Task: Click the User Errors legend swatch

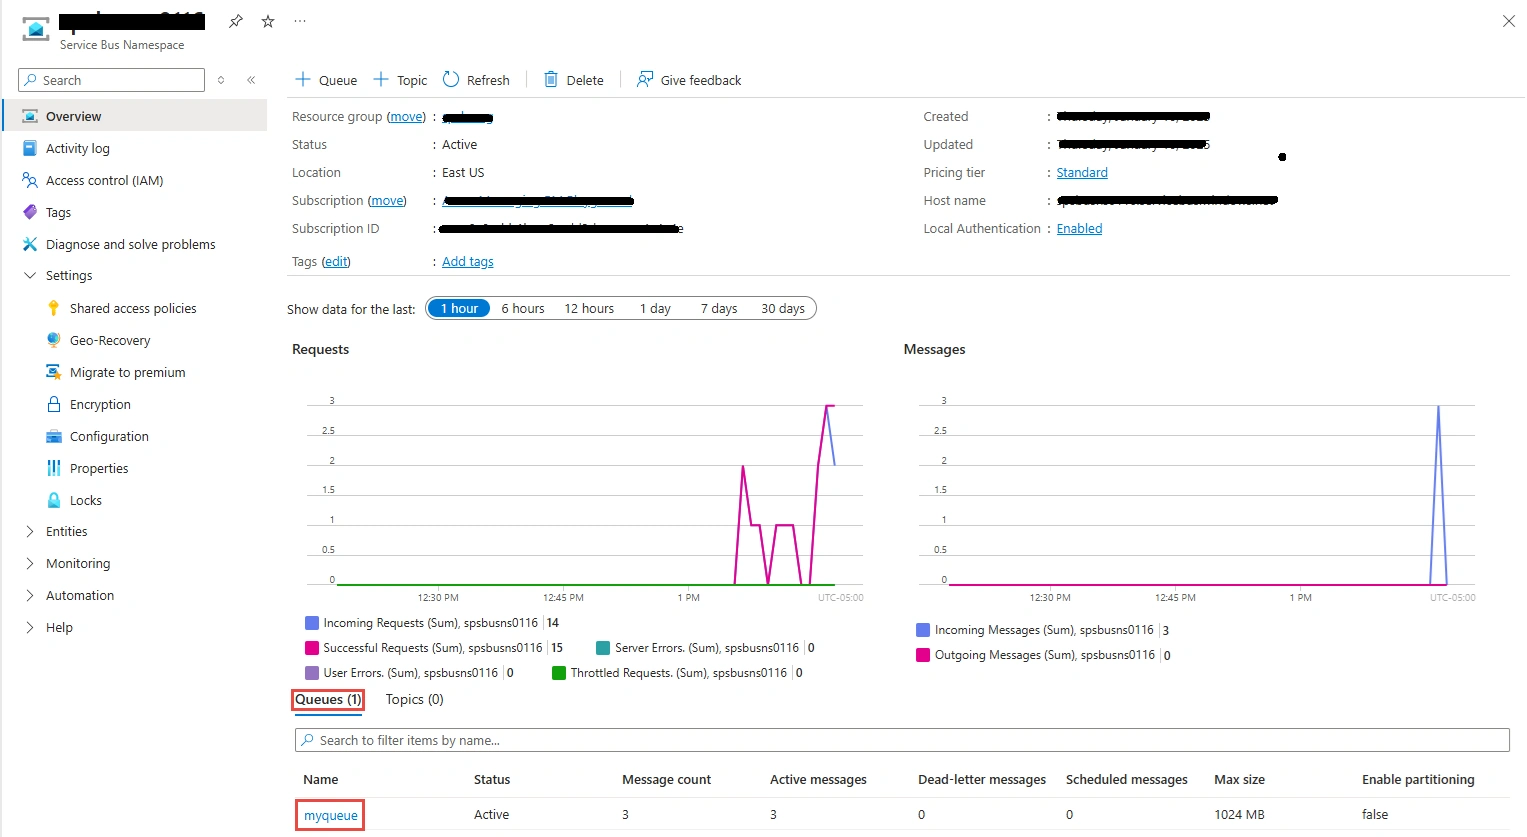Action: pos(312,672)
